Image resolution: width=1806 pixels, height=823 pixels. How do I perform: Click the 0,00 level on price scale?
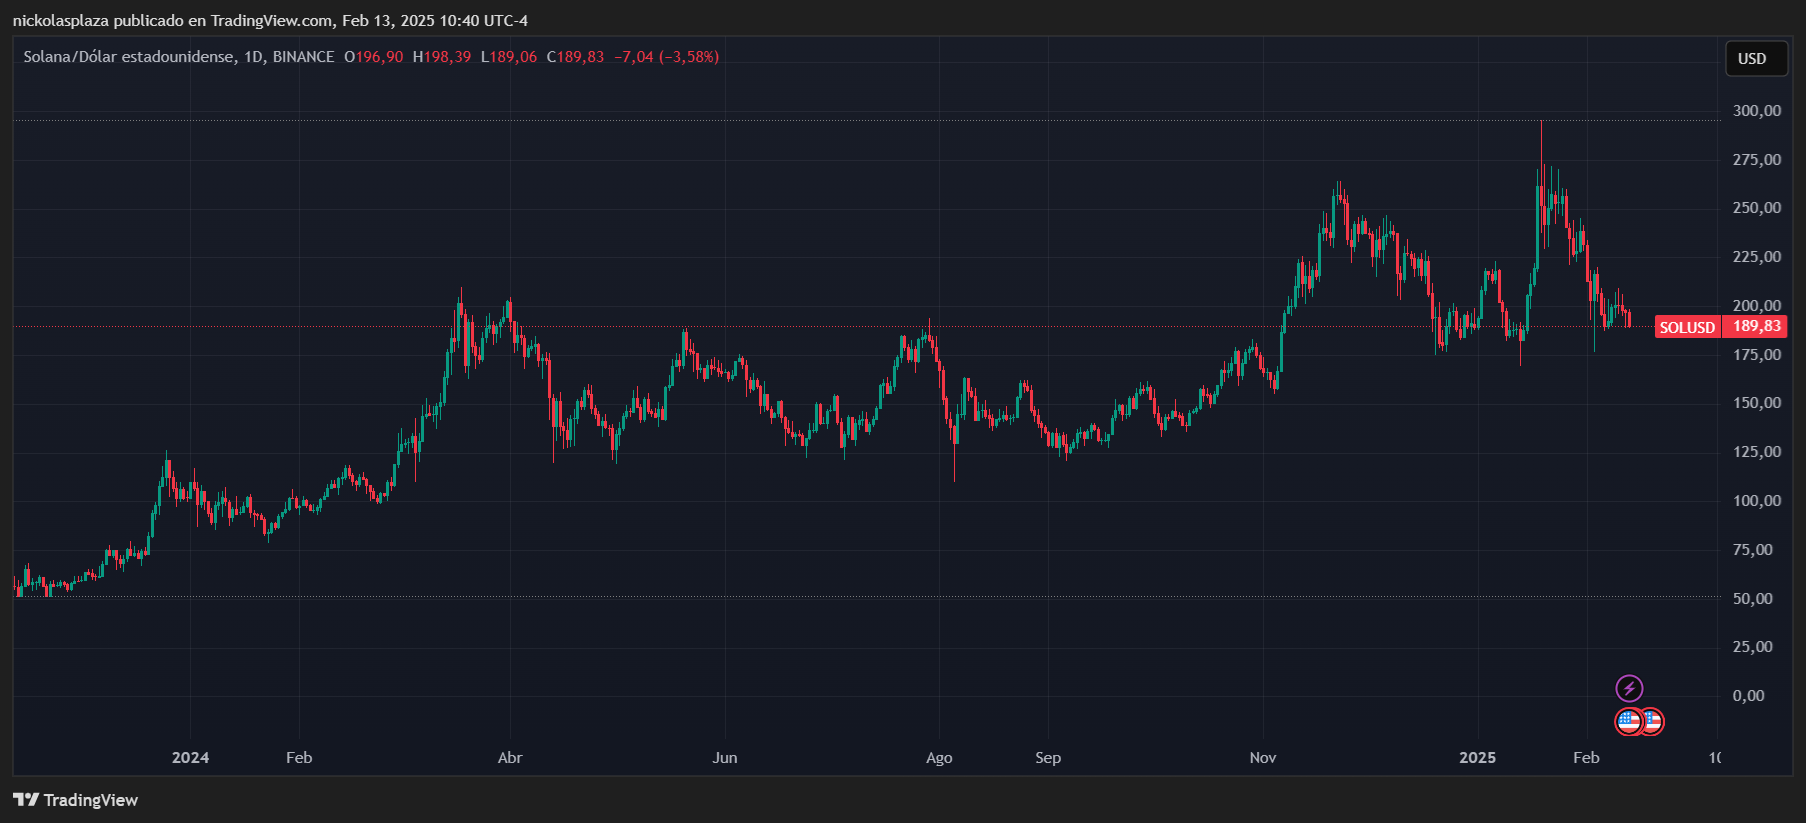(x=1749, y=695)
